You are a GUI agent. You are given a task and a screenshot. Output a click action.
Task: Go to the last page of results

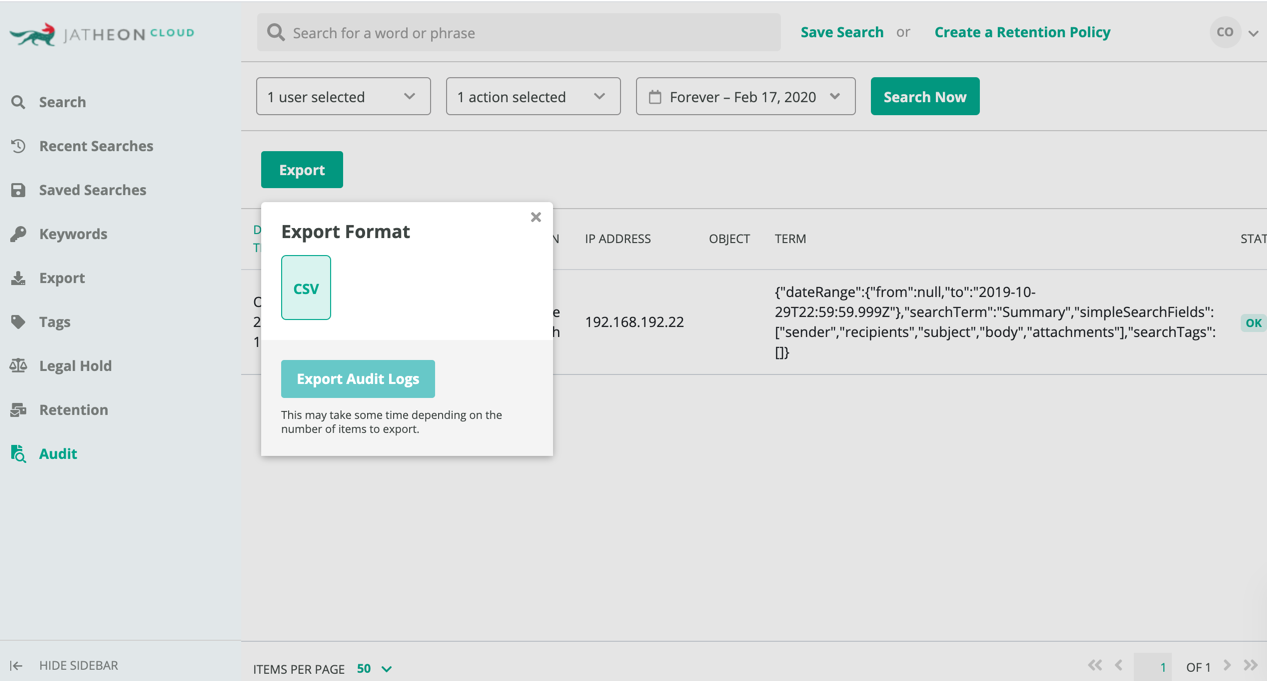pos(1250,666)
